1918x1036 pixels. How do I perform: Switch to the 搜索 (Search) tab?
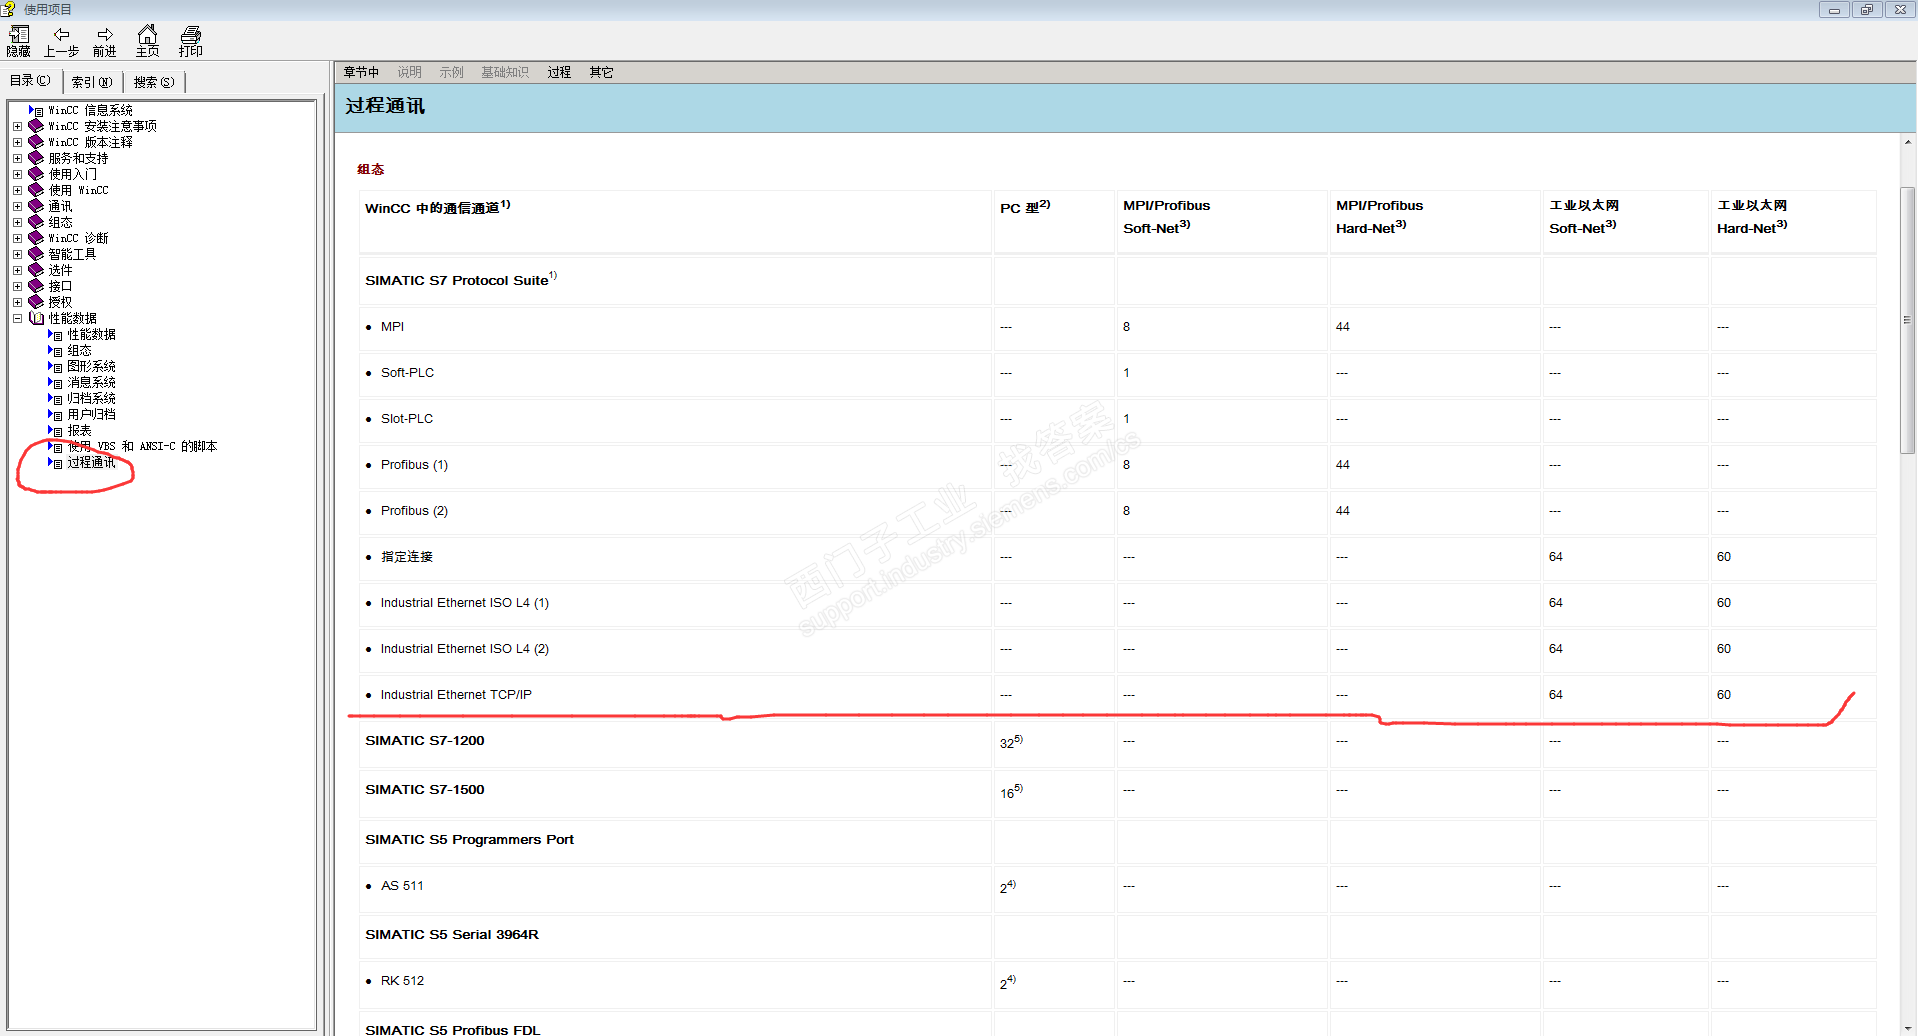[x=154, y=82]
